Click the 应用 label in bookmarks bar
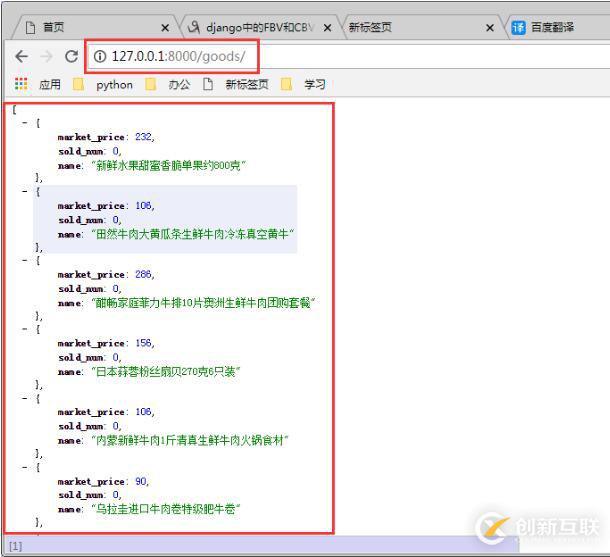610x557 pixels. tap(50, 84)
